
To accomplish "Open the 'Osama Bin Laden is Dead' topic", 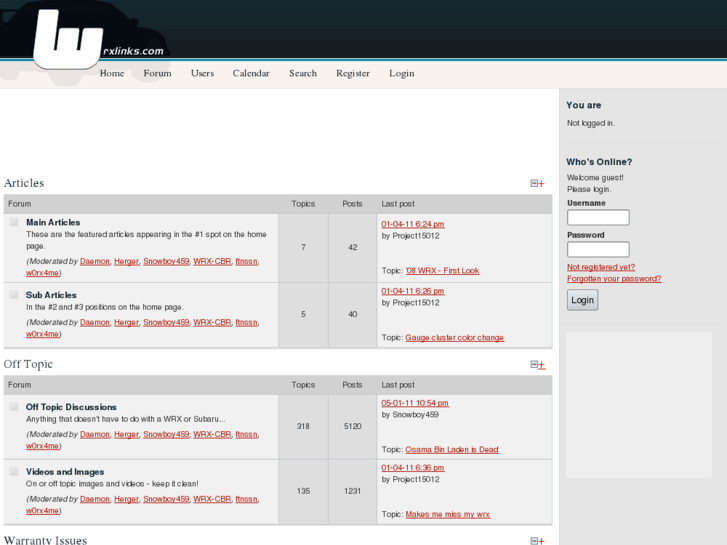I will click(451, 450).
